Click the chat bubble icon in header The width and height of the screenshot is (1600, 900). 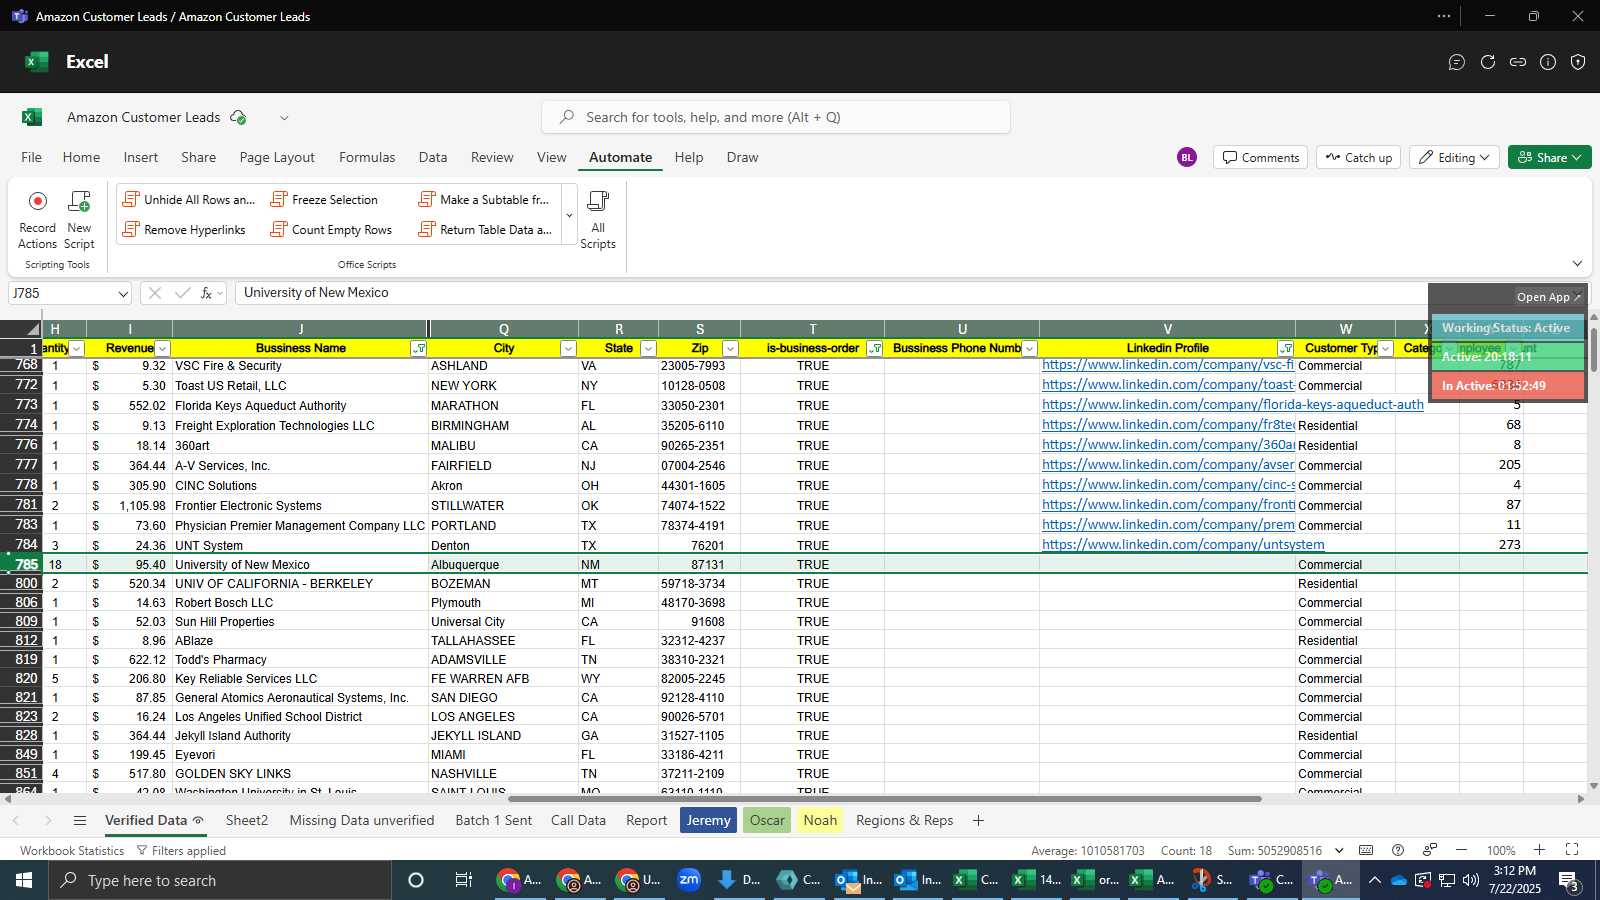(1457, 62)
